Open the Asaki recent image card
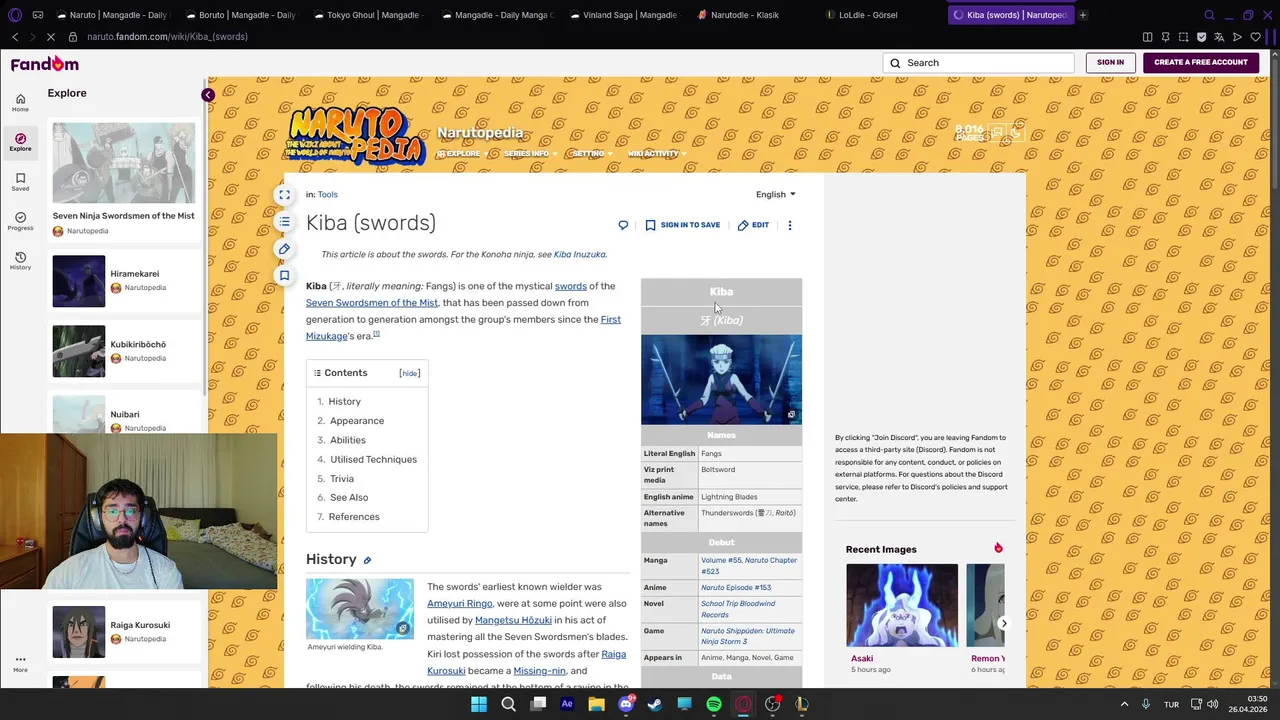The image size is (1280, 720). 902,619
